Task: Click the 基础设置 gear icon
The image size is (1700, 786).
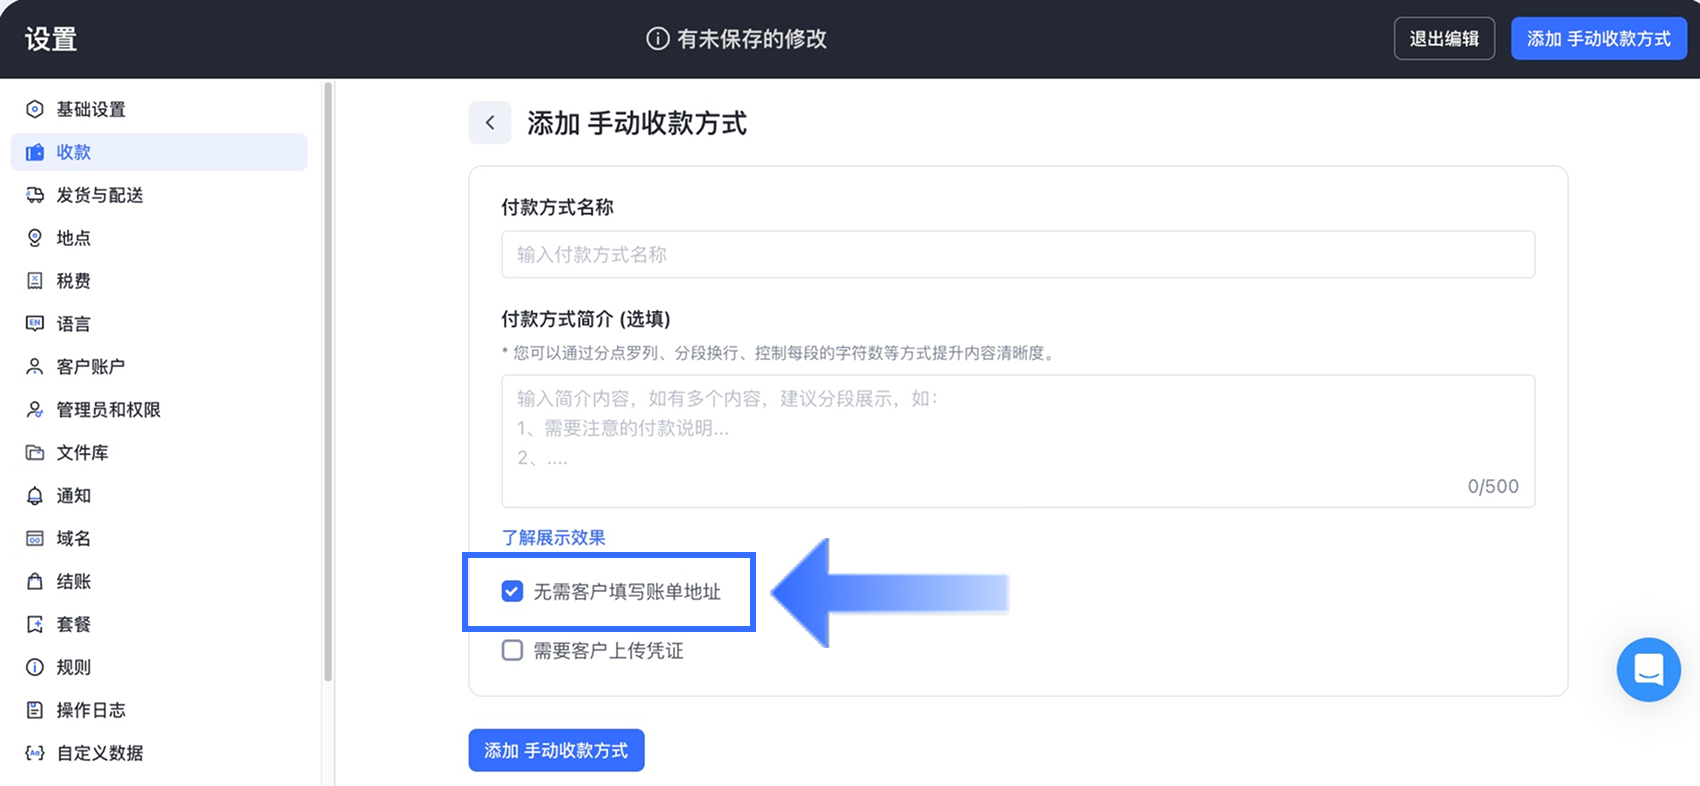Action: 35,109
